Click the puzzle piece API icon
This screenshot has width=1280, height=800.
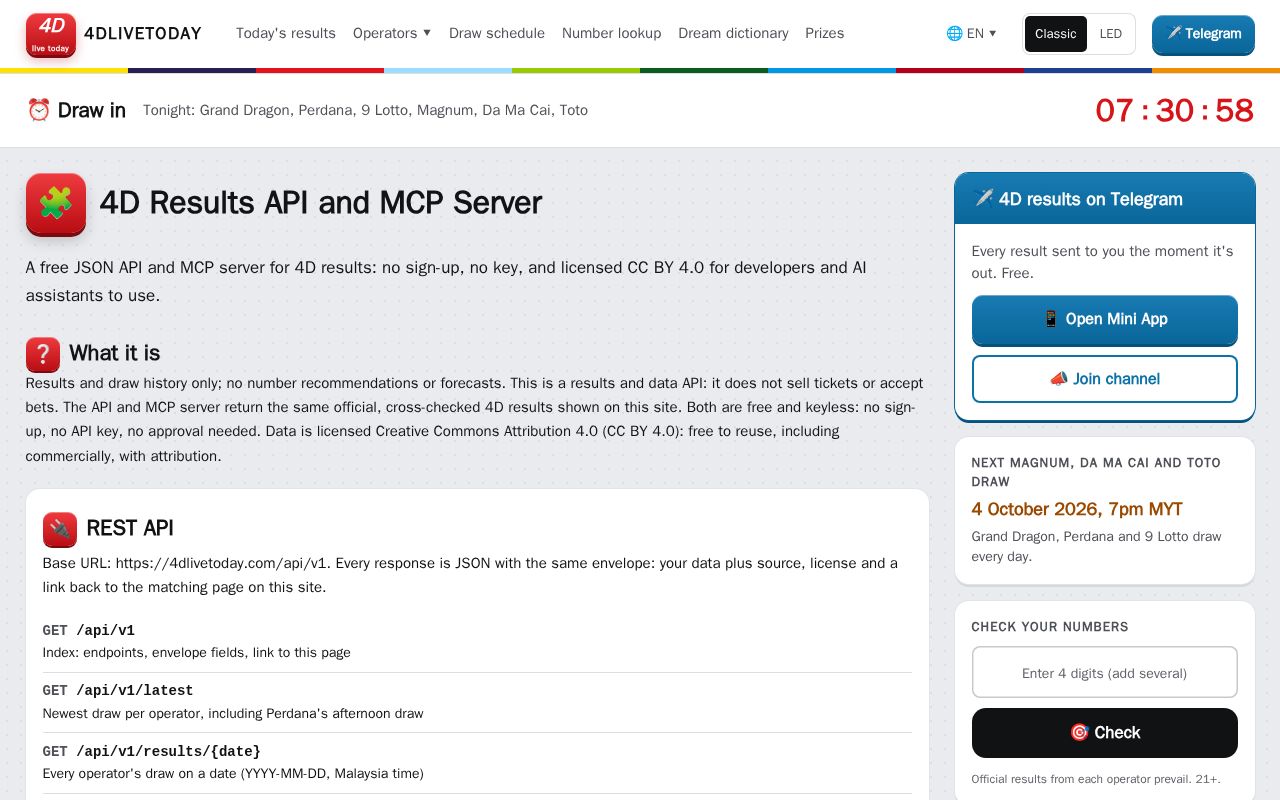[x=56, y=204]
